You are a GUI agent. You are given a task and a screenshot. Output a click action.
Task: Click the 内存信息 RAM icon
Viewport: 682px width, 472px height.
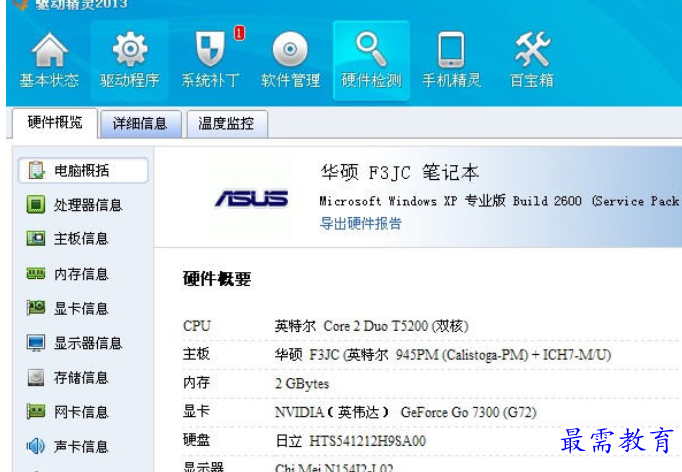coord(36,274)
